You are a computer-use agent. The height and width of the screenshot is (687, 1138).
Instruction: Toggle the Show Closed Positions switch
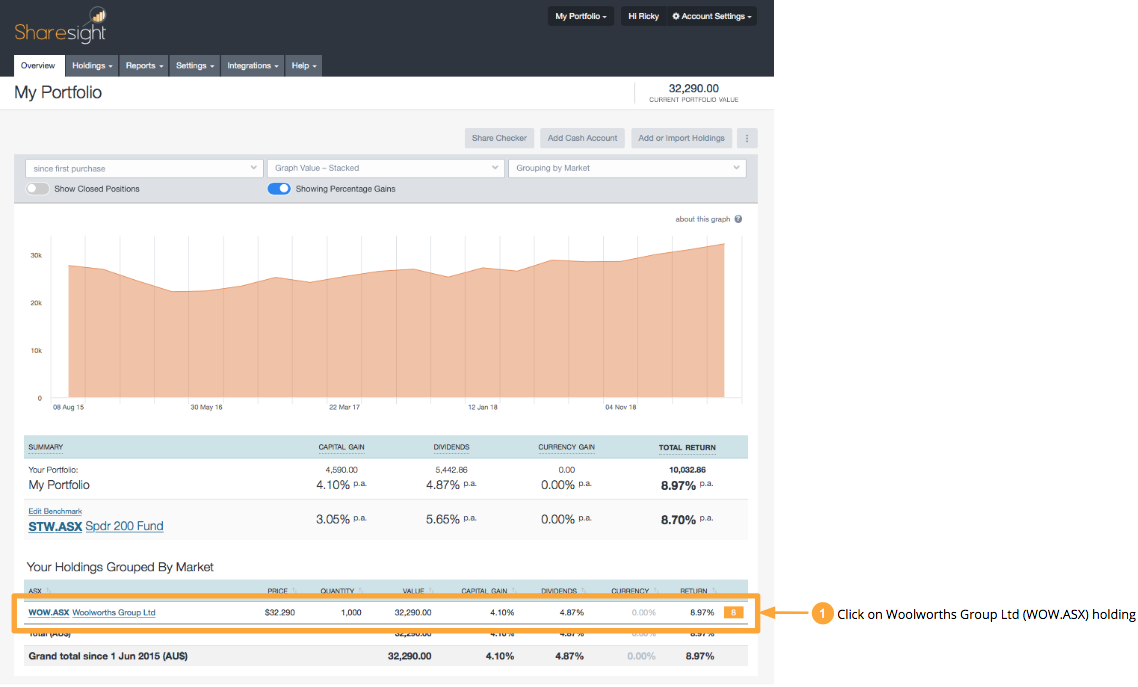[x=37, y=189]
